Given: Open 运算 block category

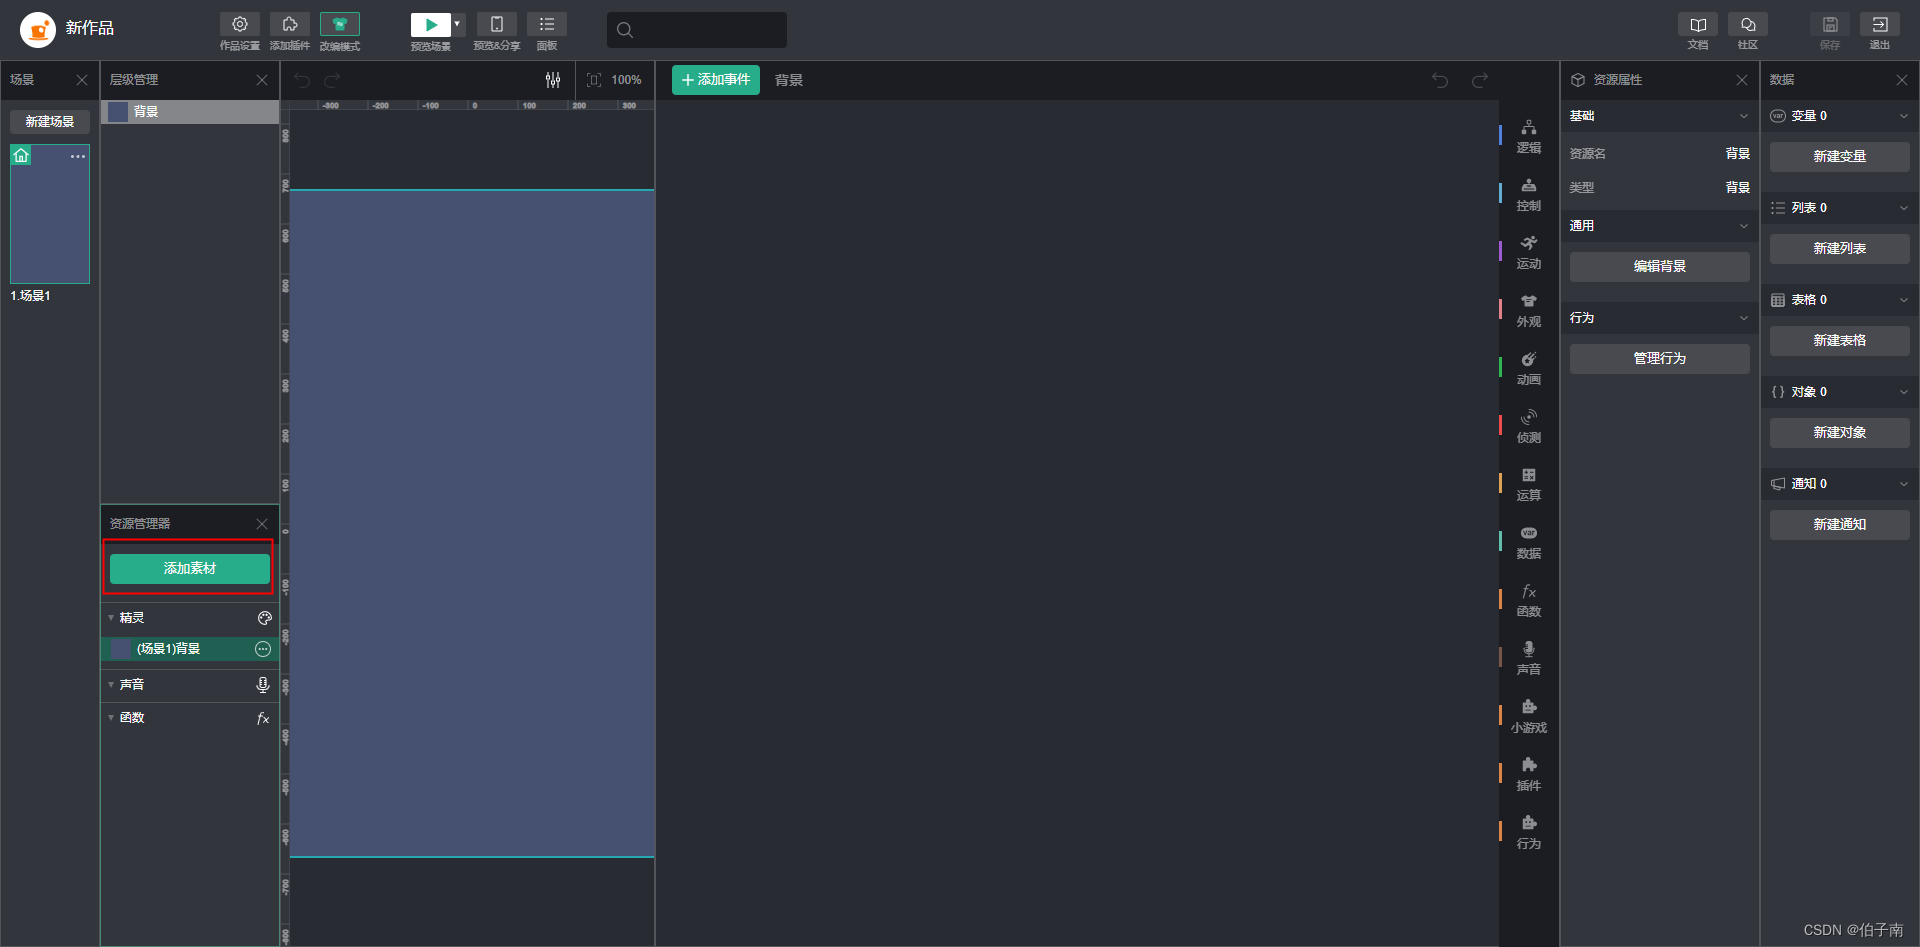Looking at the screenshot, I should click(1529, 485).
